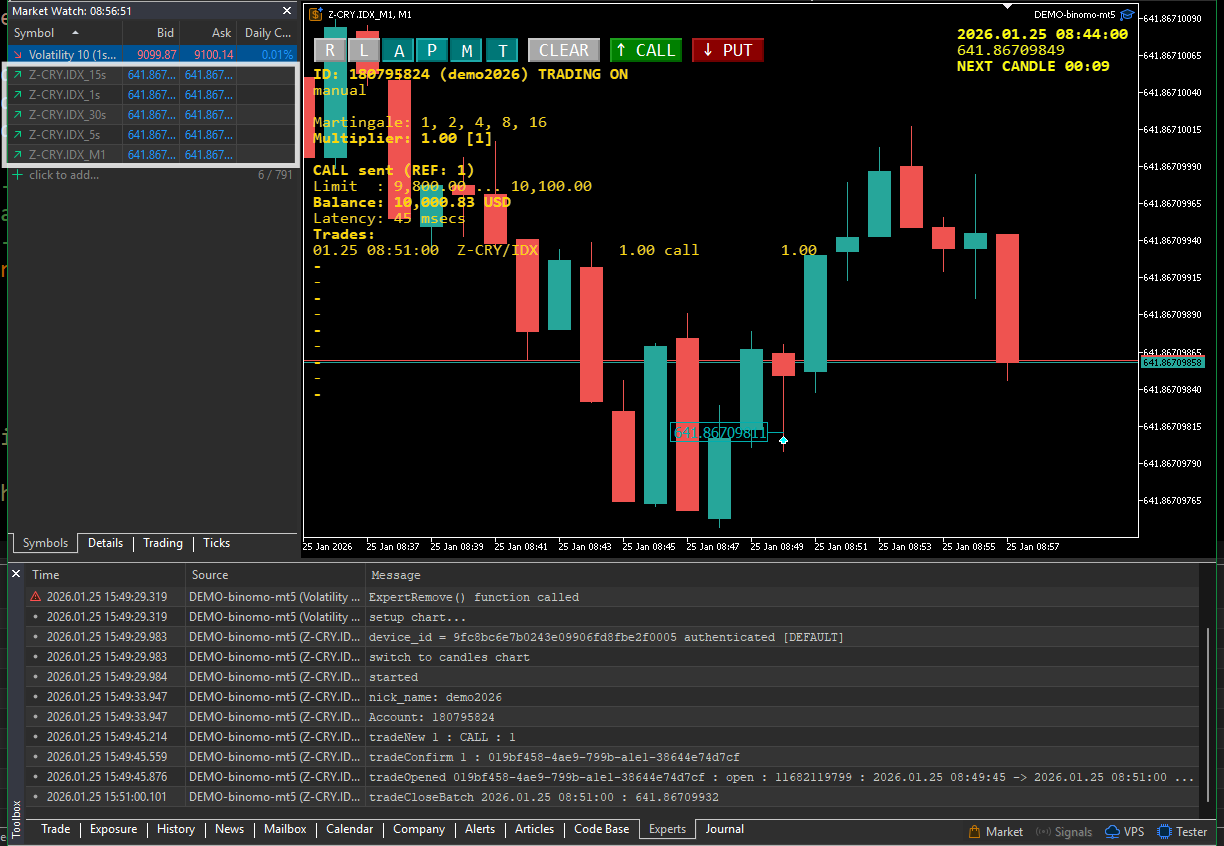Screen dimensions: 1224x846
Task: Open the VPS cloud icon in the Toolbox bar
Action: (1112, 832)
